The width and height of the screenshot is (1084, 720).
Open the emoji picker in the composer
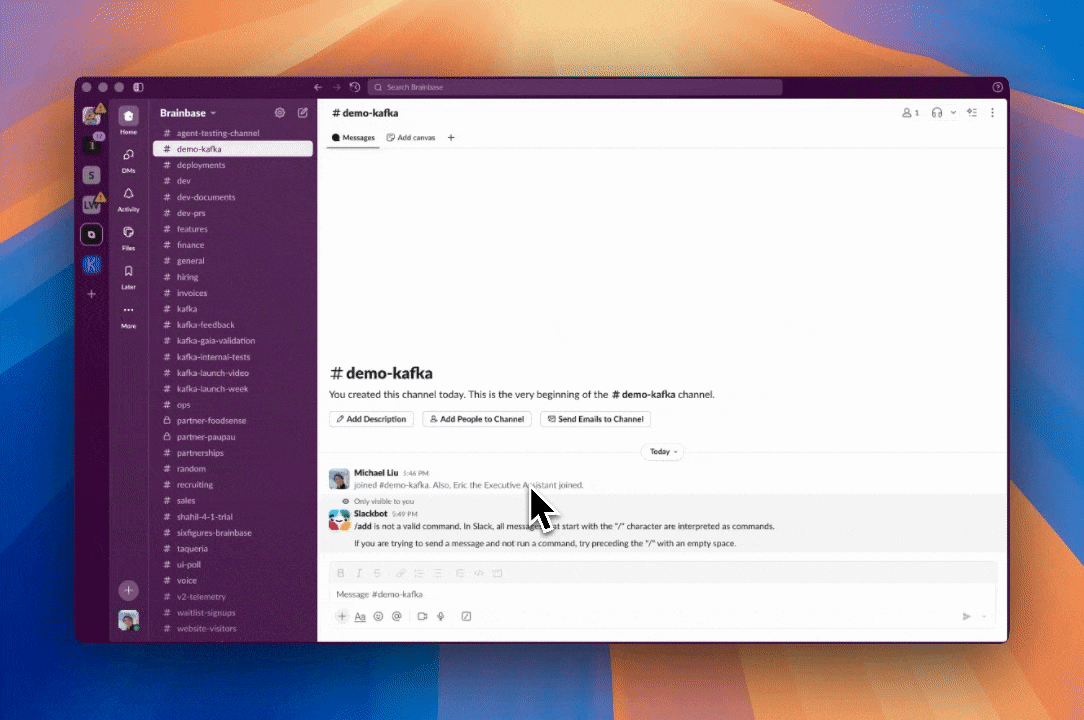point(378,616)
